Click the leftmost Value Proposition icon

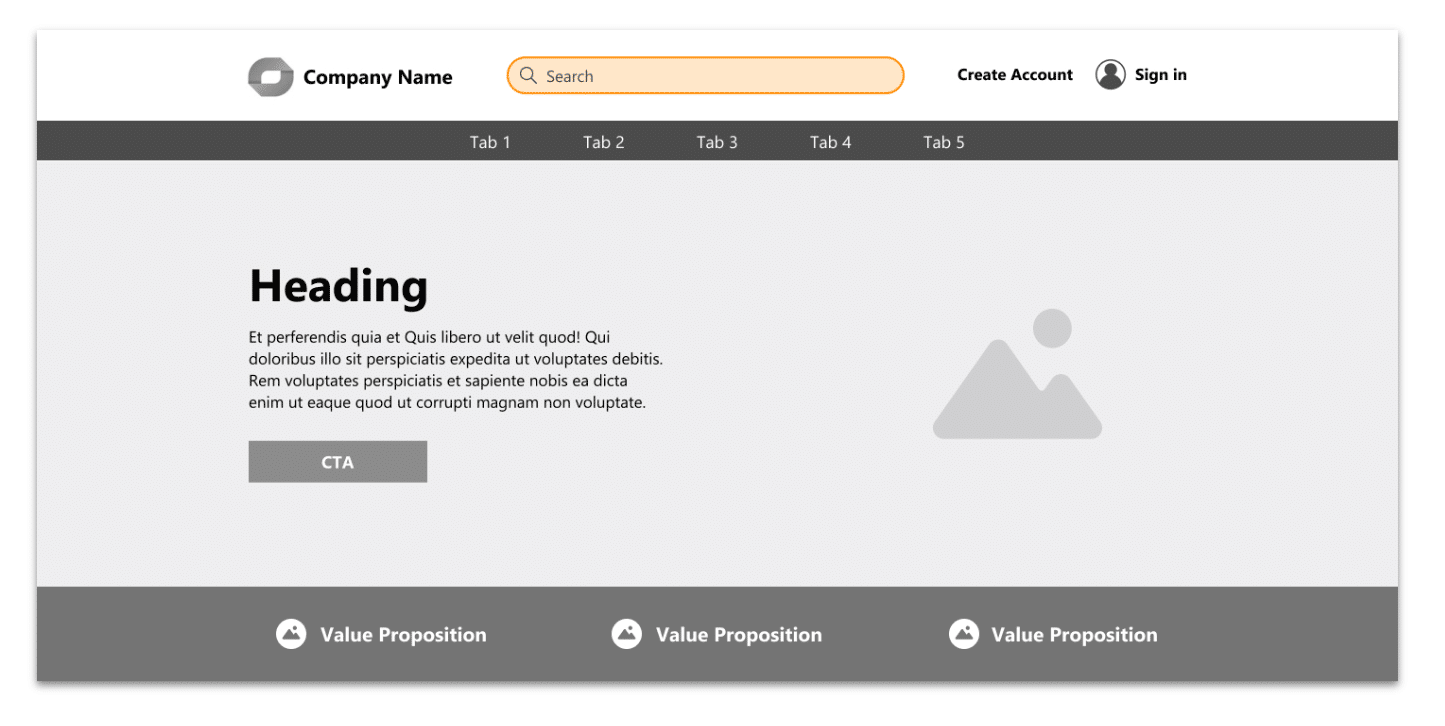point(291,634)
